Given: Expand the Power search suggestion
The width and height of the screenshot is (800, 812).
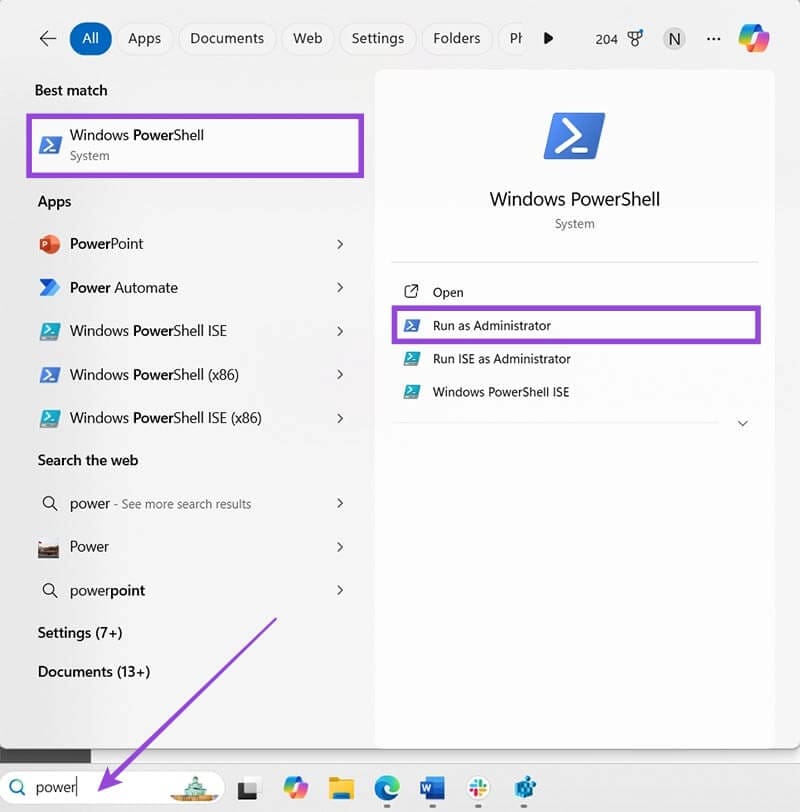Looking at the screenshot, I should click(340, 547).
